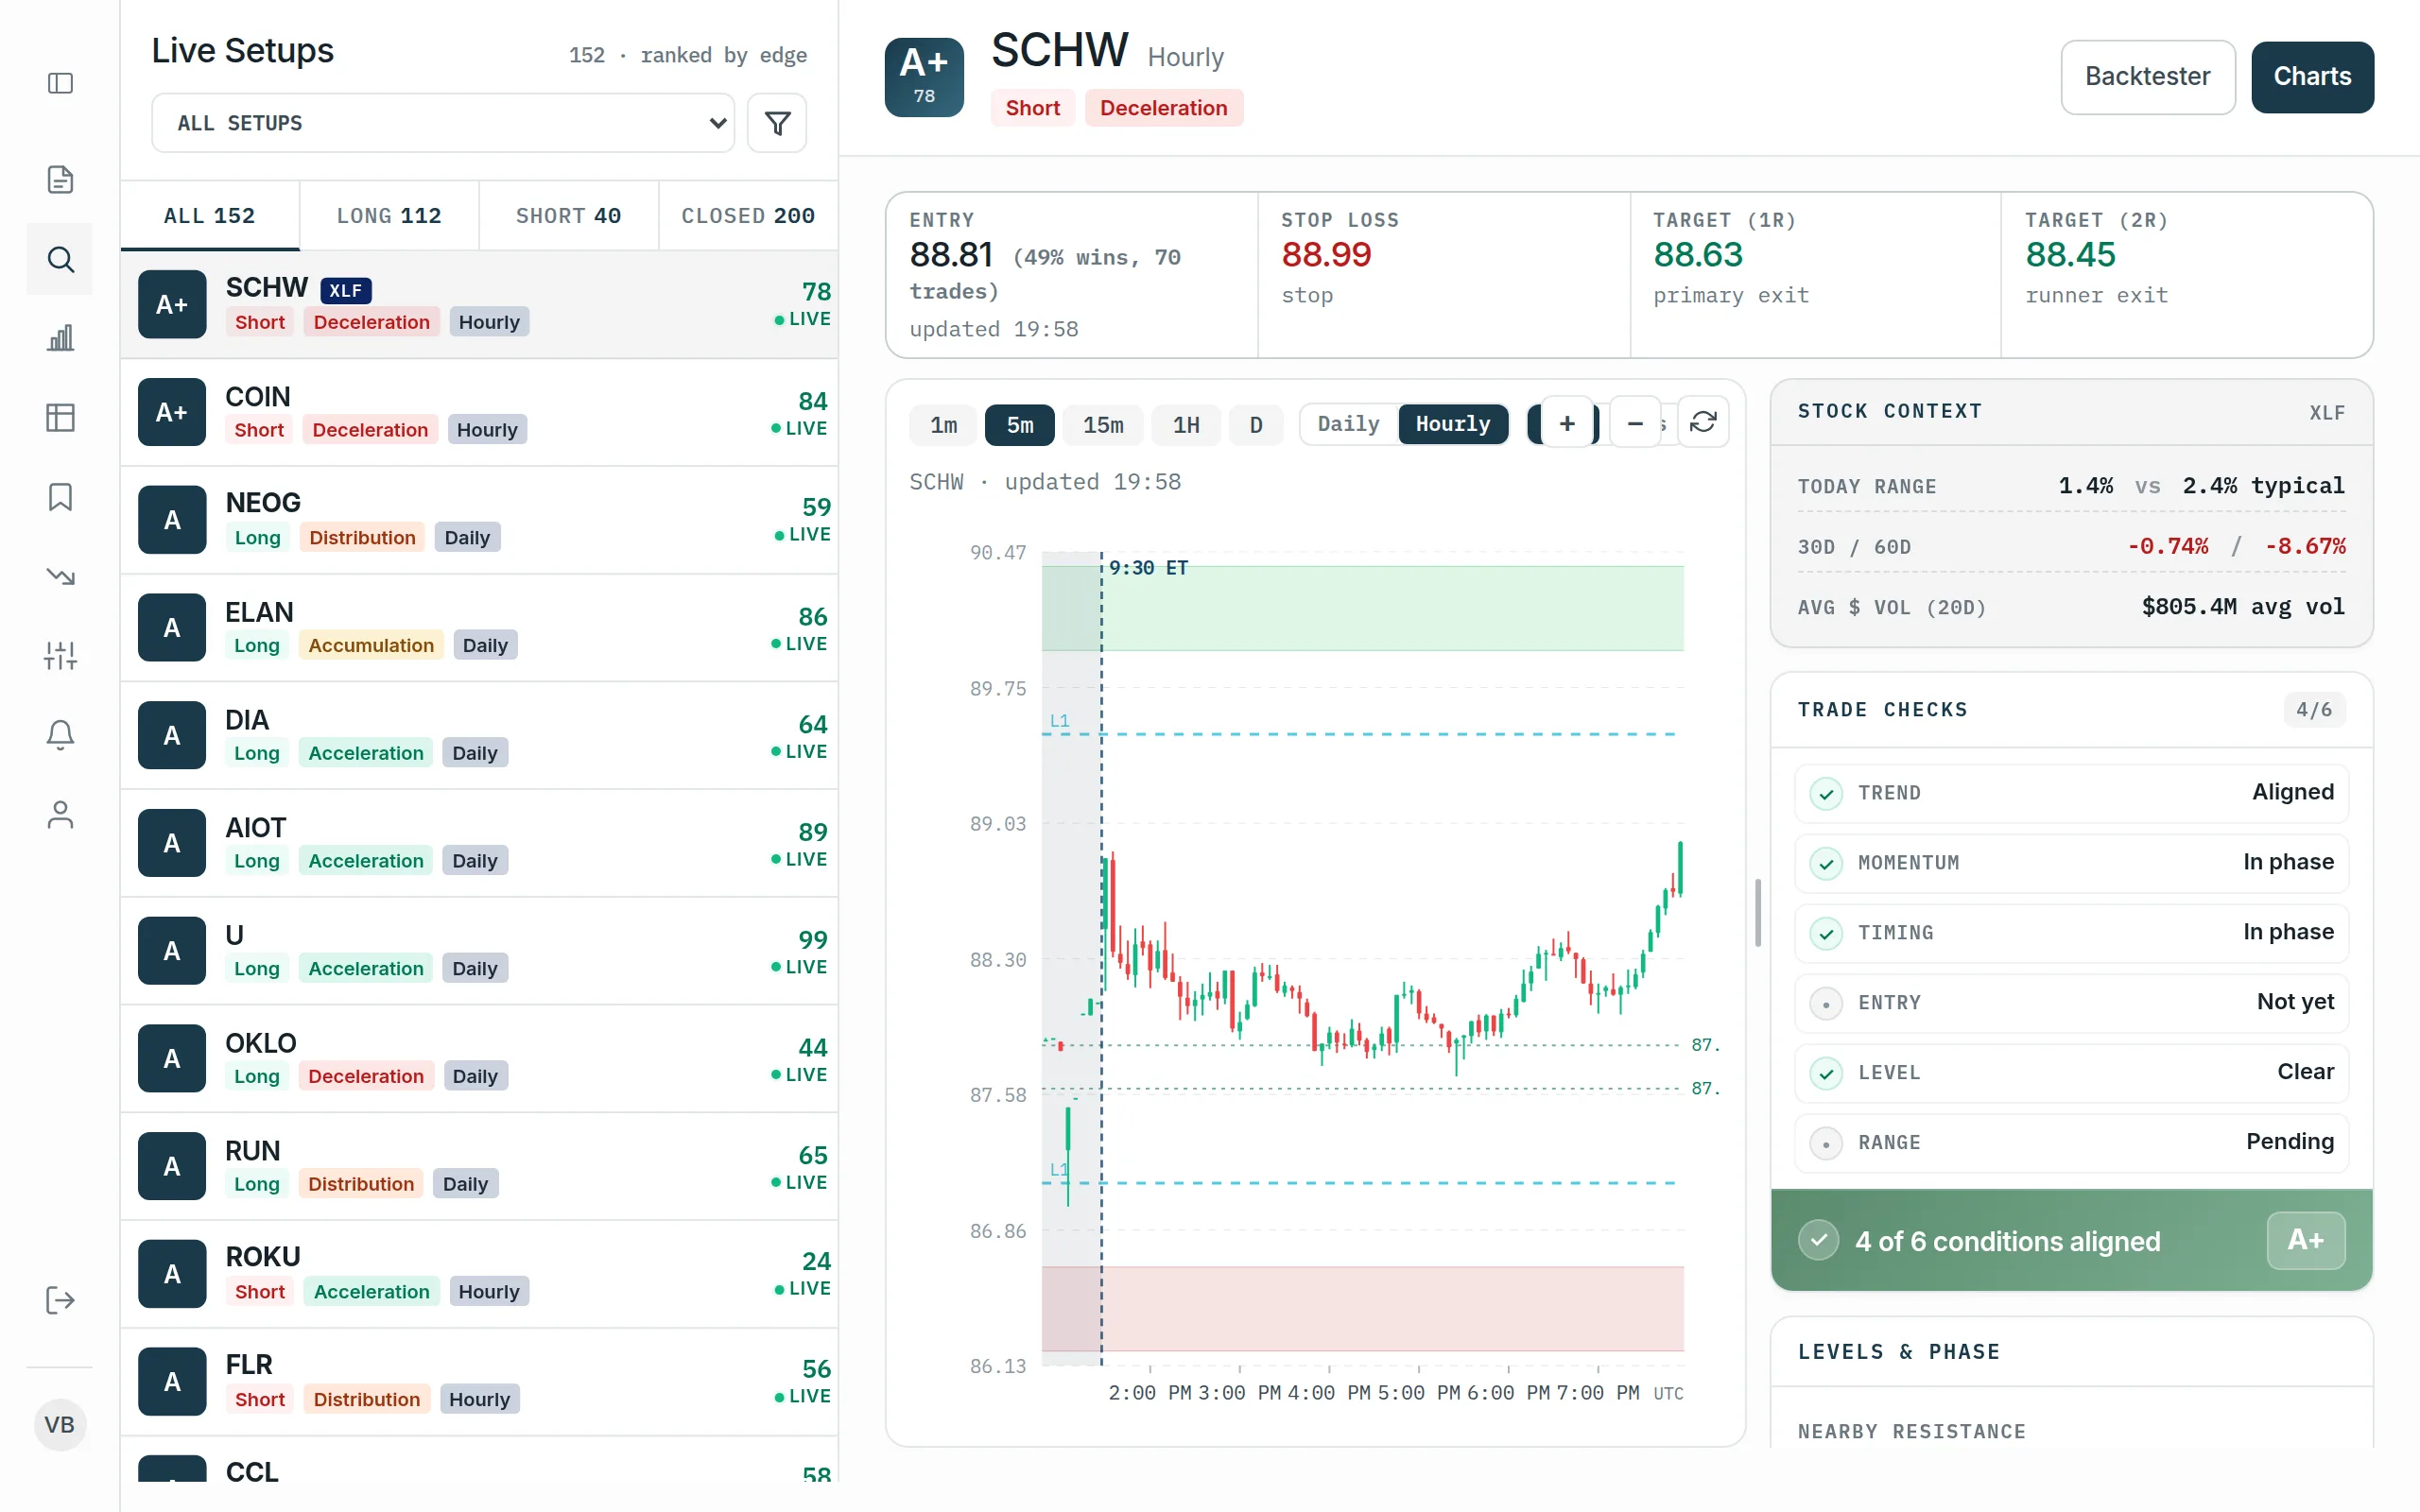Open the alerts bell icon
The width and height of the screenshot is (2420, 1512).
(60, 734)
